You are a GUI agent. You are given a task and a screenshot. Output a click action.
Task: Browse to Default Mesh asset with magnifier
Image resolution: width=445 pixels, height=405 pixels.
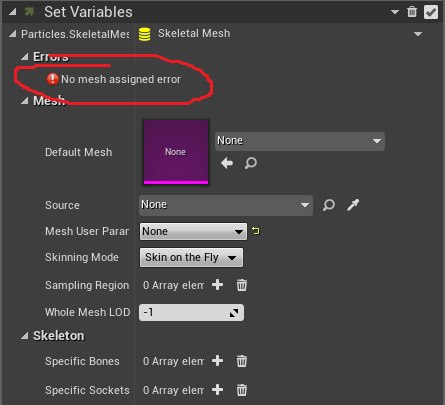[x=251, y=163]
